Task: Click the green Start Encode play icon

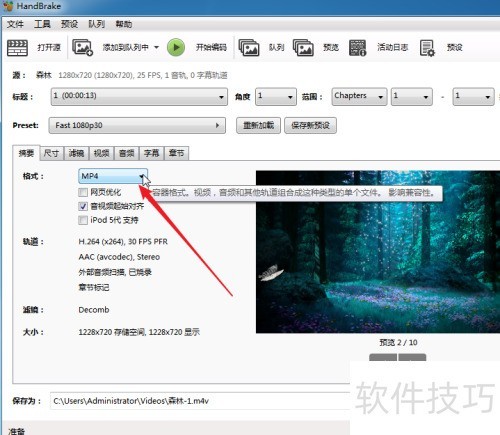Action: [x=176, y=47]
